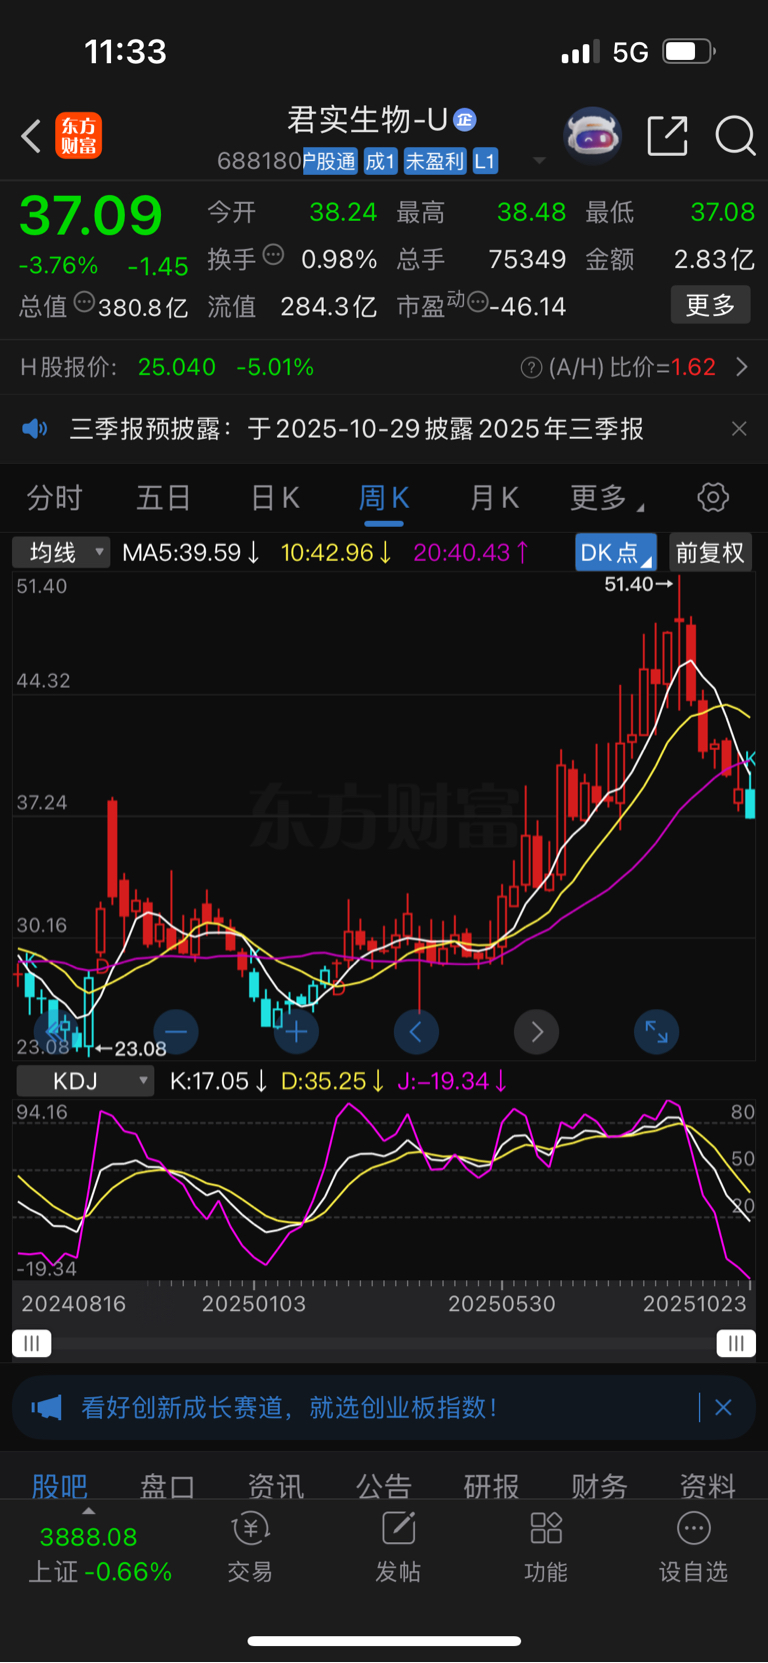Tap the 市盈 info face icon
Image resolution: width=768 pixels, height=1663 pixels.
tap(478, 301)
